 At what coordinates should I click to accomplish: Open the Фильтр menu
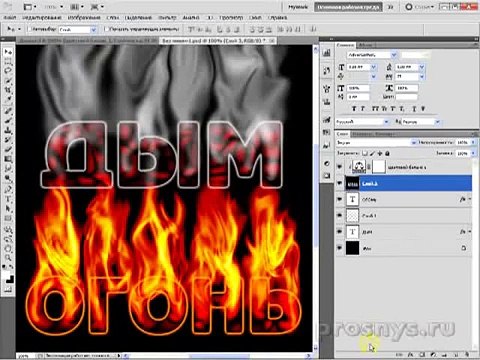pos(167,17)
